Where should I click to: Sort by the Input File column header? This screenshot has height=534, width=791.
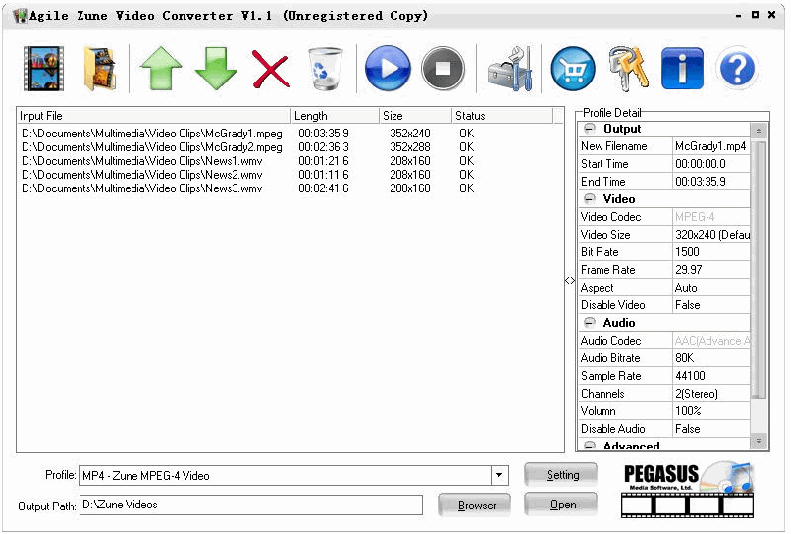[154, 116]
